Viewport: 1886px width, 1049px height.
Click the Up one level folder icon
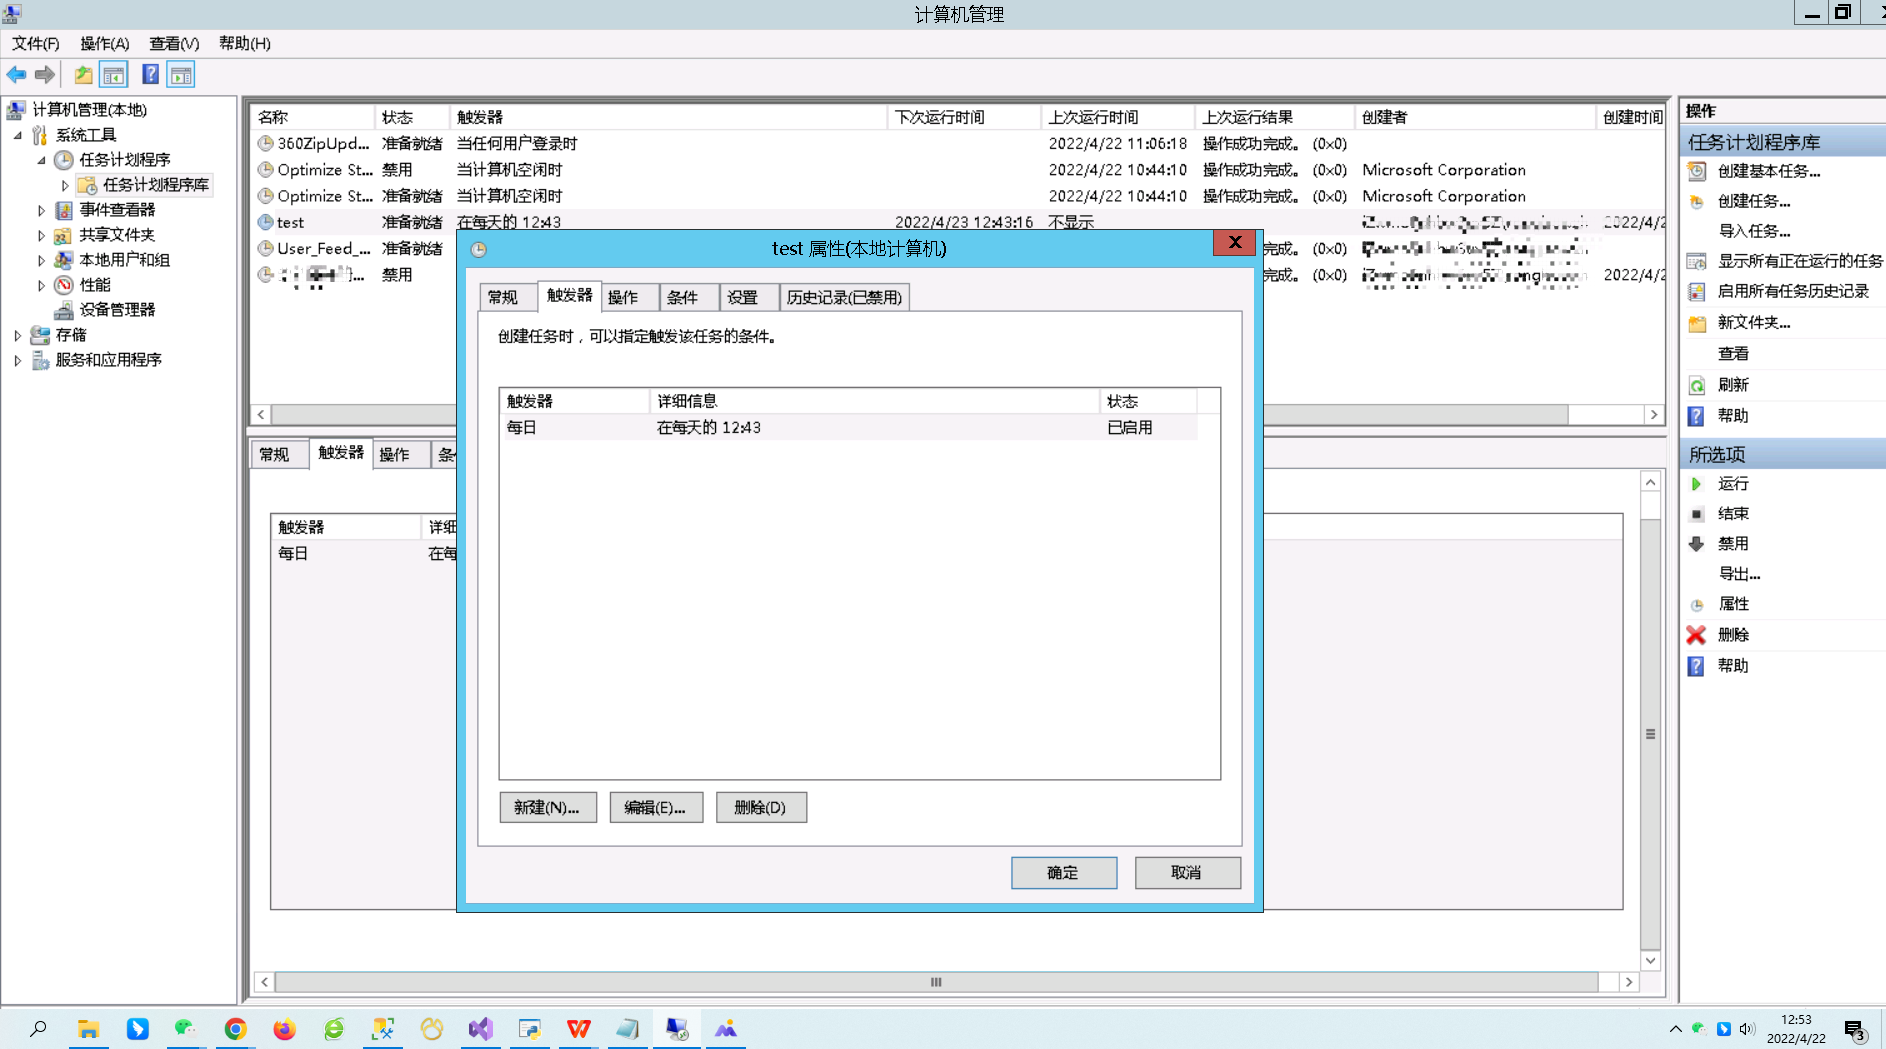click(x=84, y=74)
